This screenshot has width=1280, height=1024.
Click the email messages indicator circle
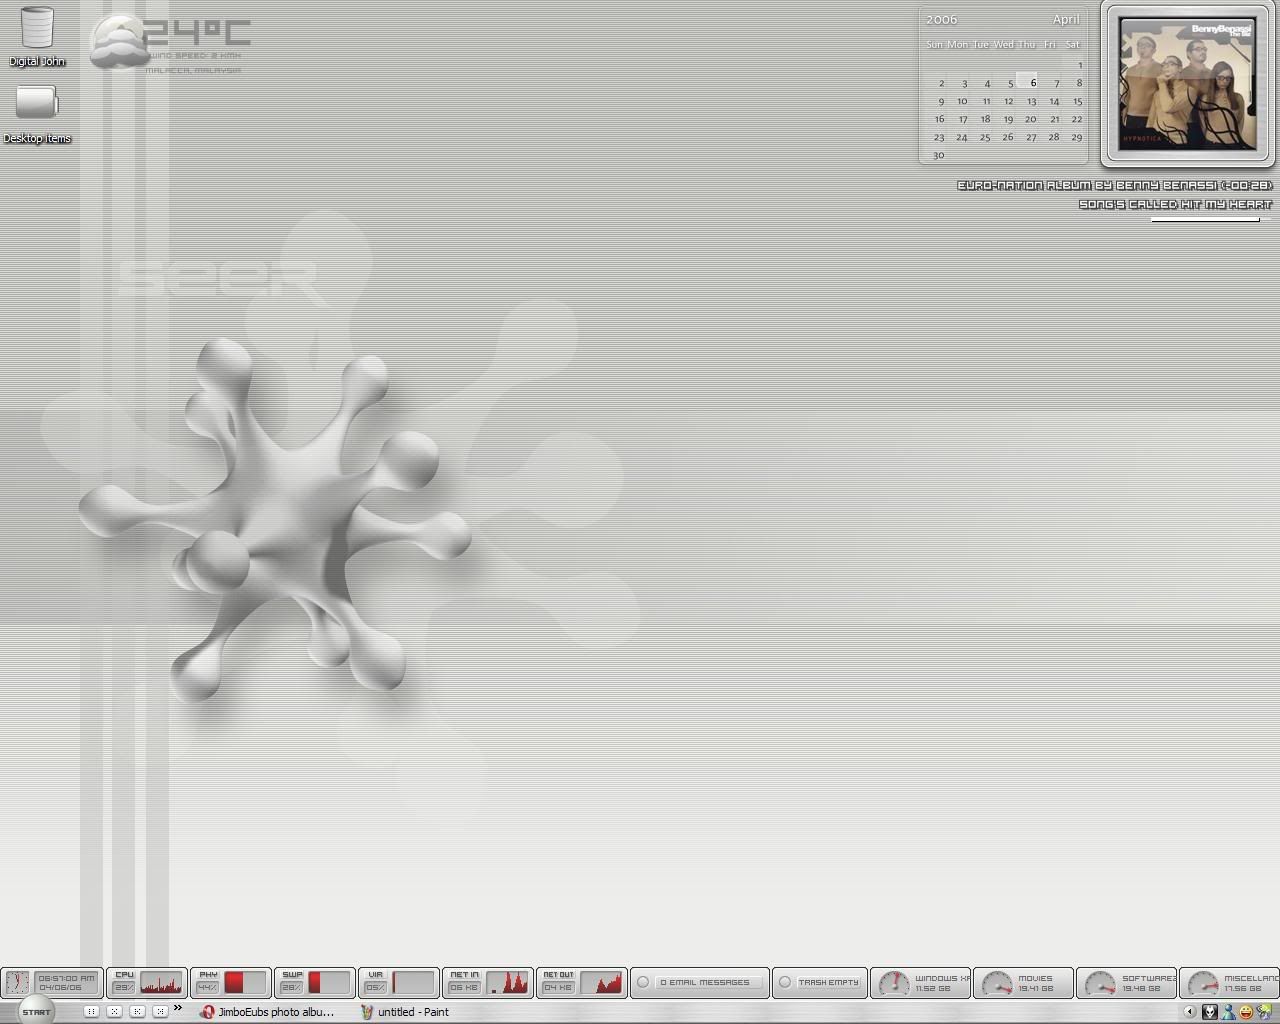(x=643, y=982)
